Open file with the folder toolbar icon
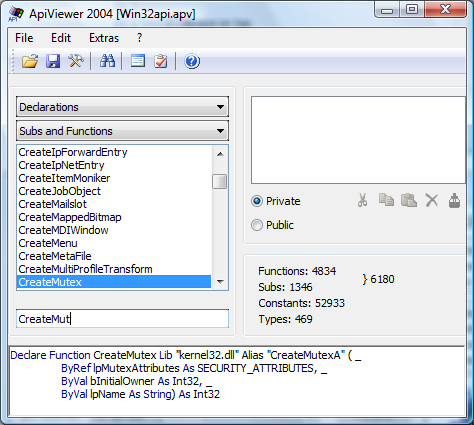The height and width of the screenshot is (425, 474). 30,61
